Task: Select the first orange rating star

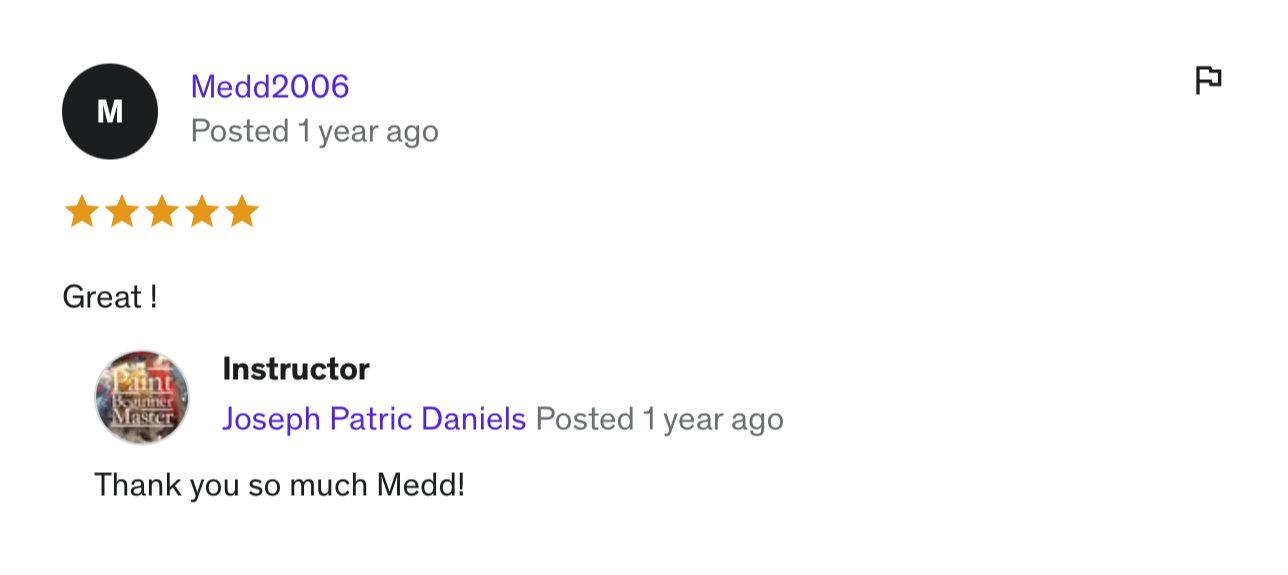Action: tap(81, 212)
